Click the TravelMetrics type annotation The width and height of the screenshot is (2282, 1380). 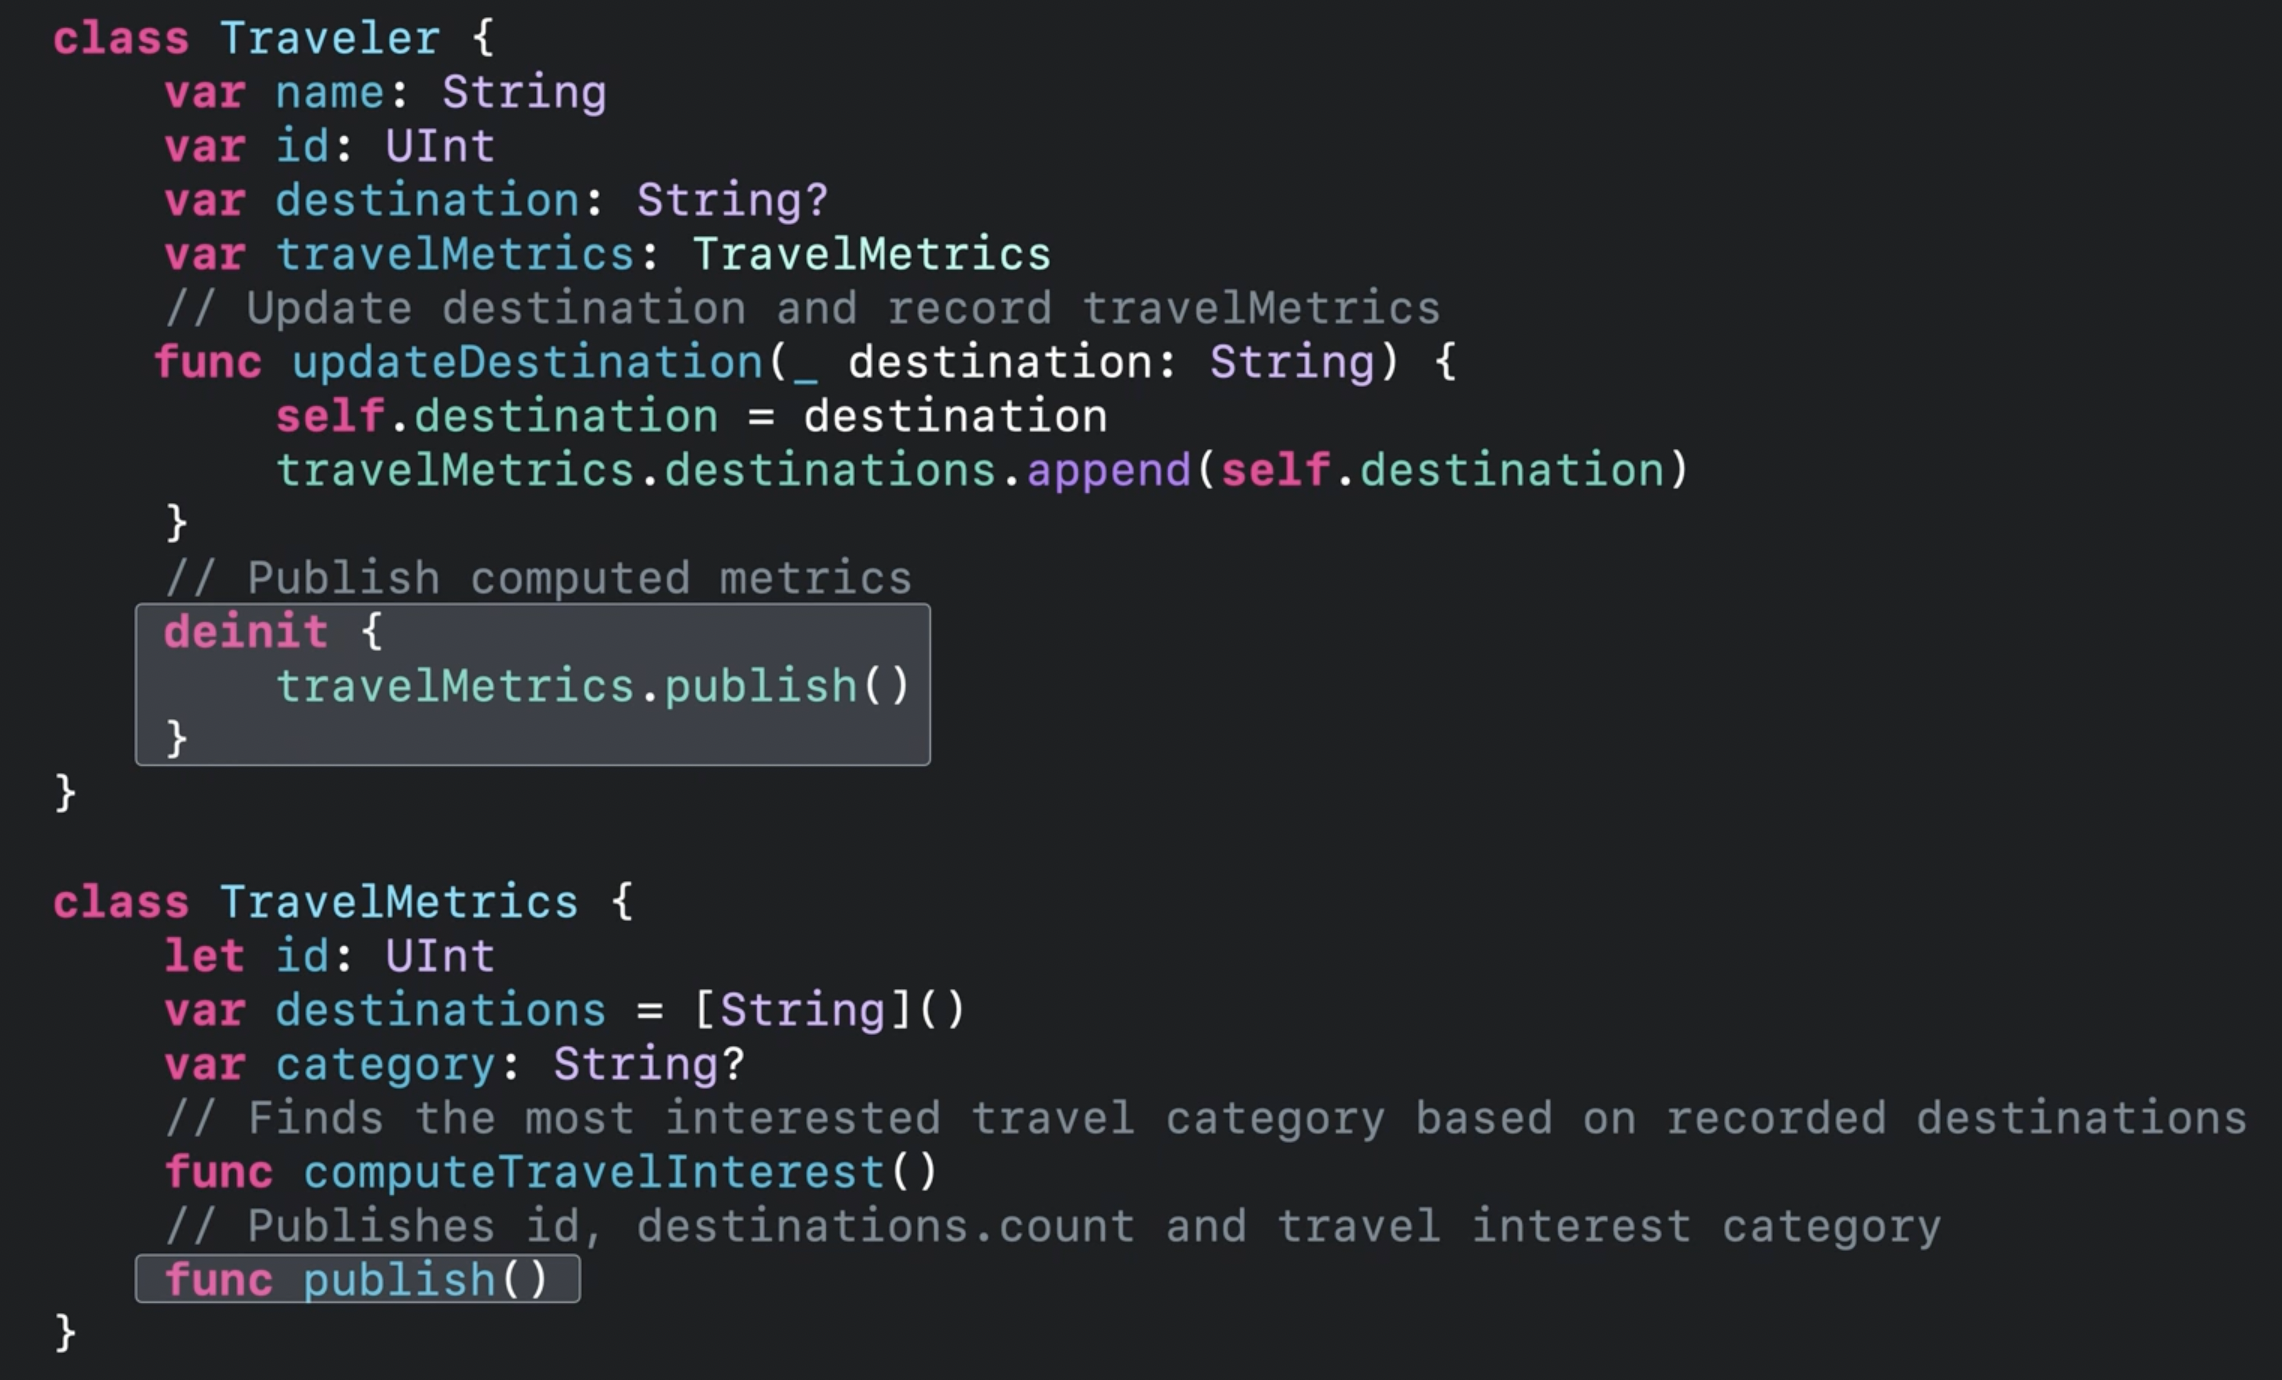point(871,254)
